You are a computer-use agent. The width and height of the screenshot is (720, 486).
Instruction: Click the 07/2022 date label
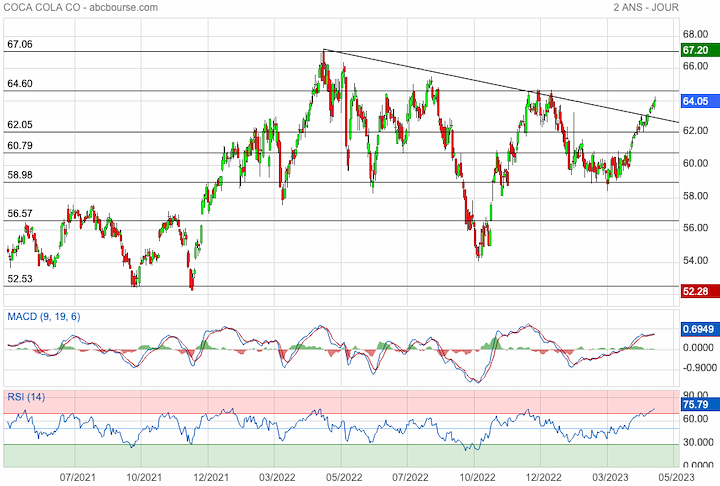tap(410, 477)
